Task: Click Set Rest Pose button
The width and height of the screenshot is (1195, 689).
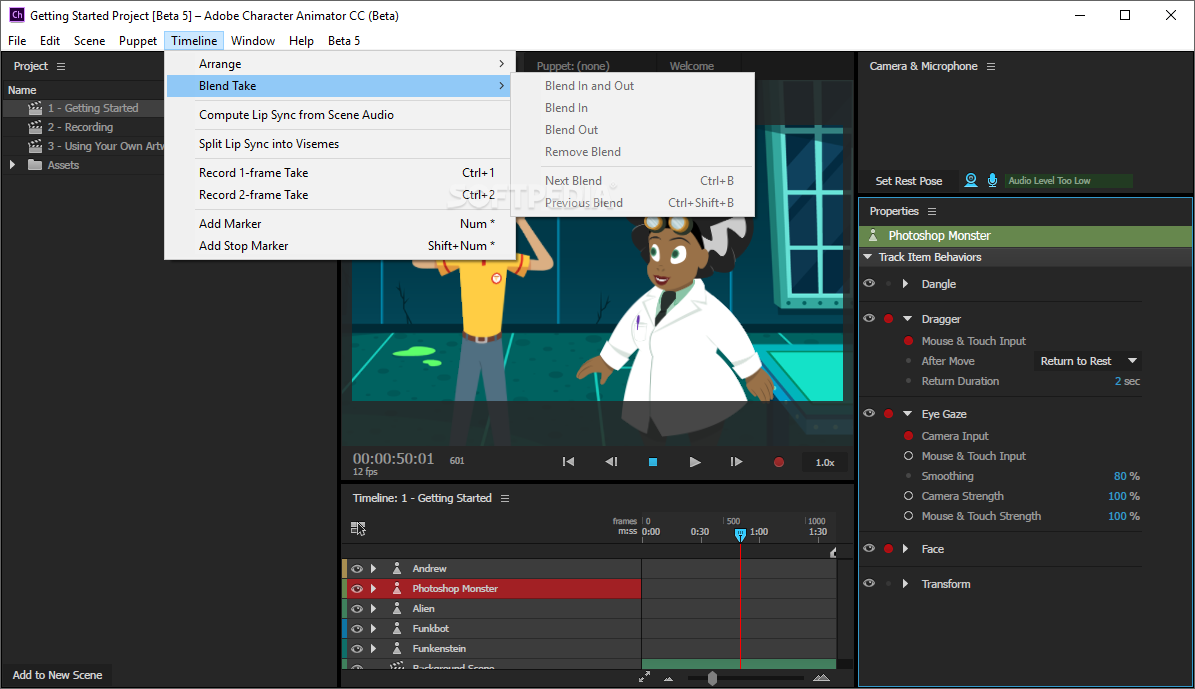Action: [908, 181]
